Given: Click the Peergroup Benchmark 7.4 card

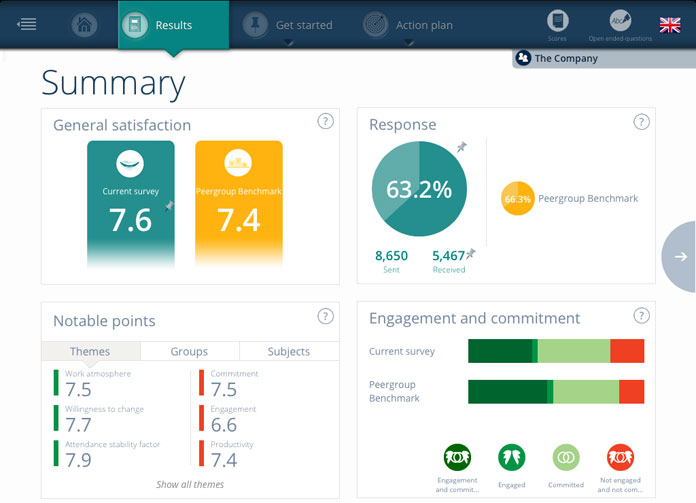Looking at the screenshot, I should click(239, 204).
